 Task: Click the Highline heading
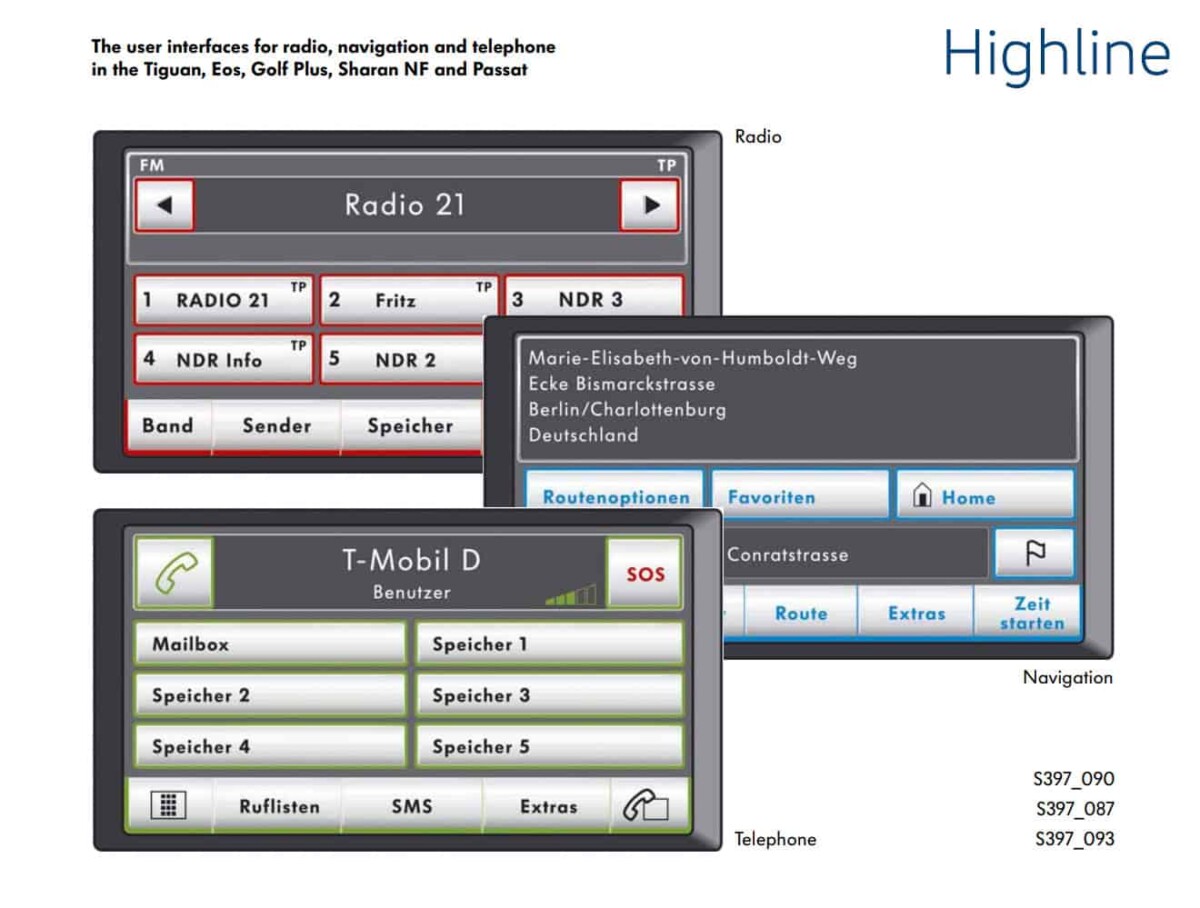(1056, 56)
